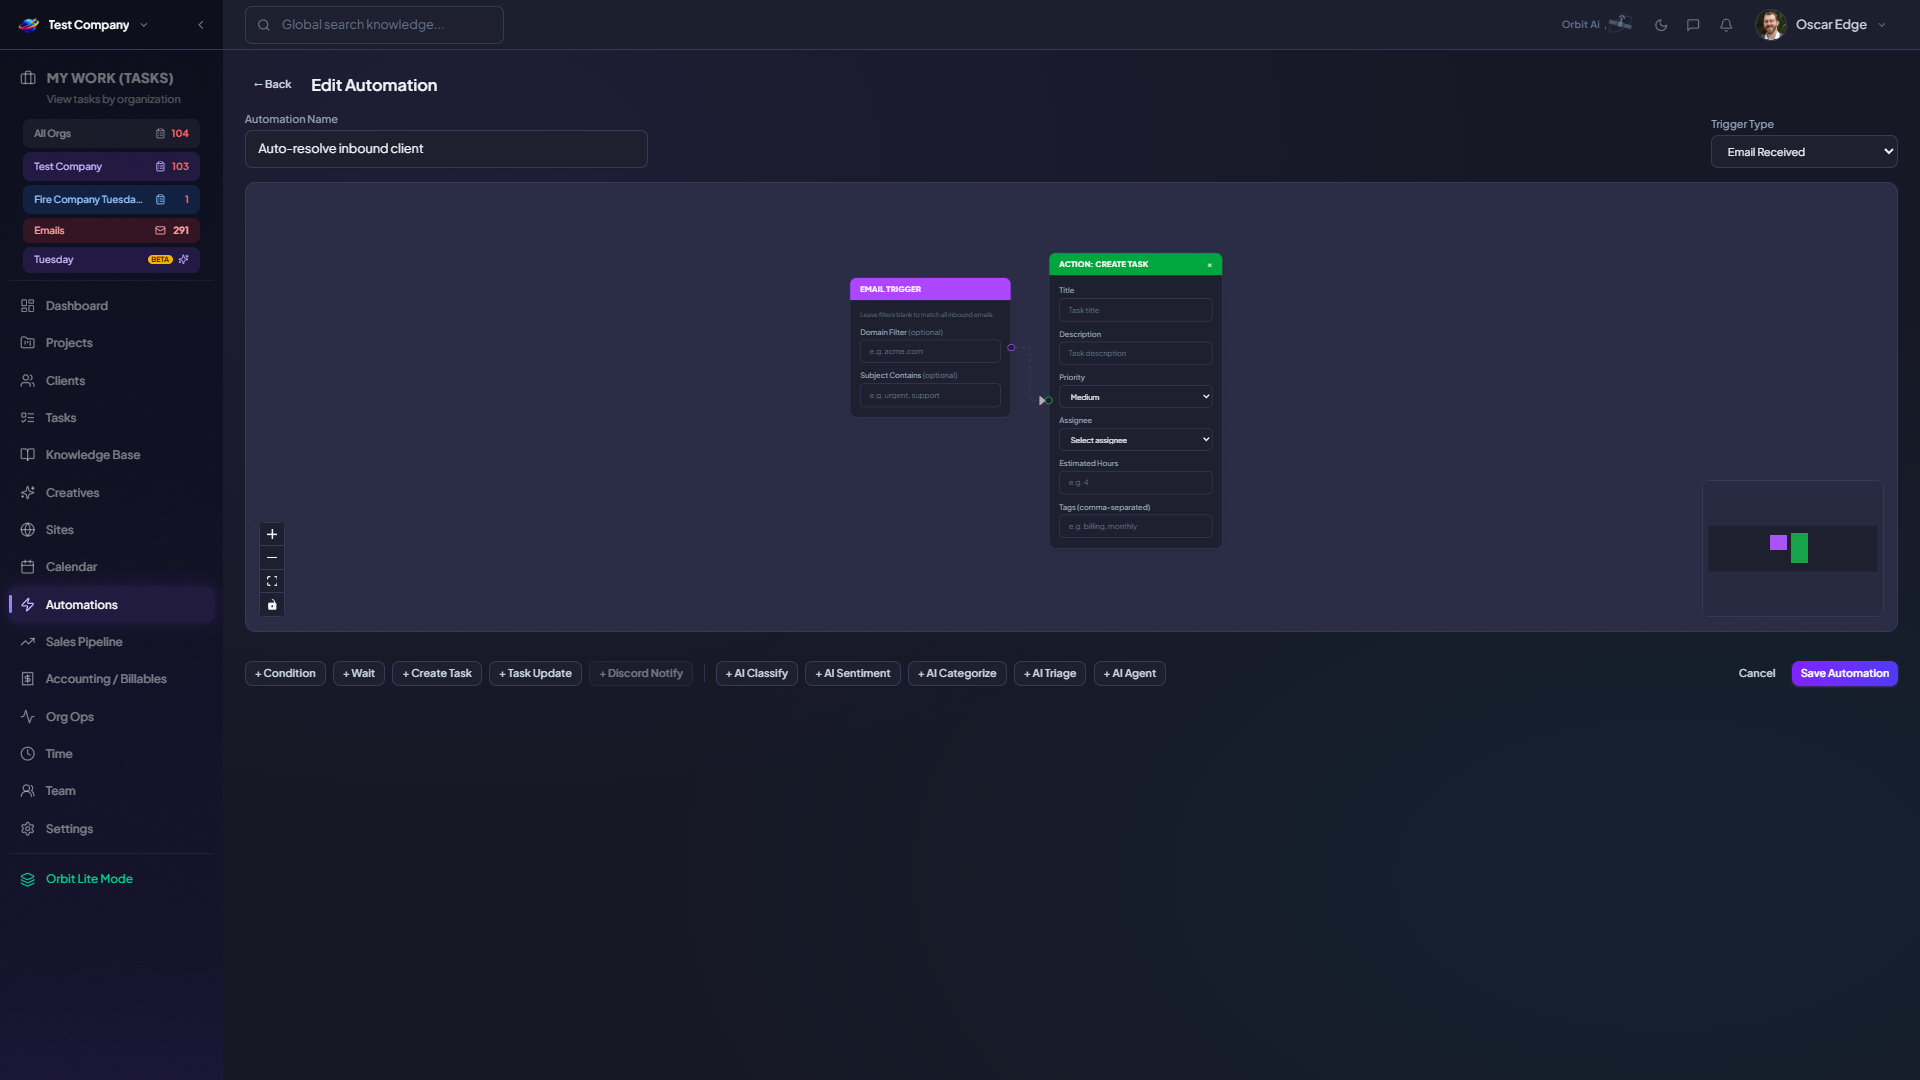Image resolution: width=1920 pixels, height=1080 pixels.
Task: Open Knowledge Base from sidebar
Action: coord(111,455)
